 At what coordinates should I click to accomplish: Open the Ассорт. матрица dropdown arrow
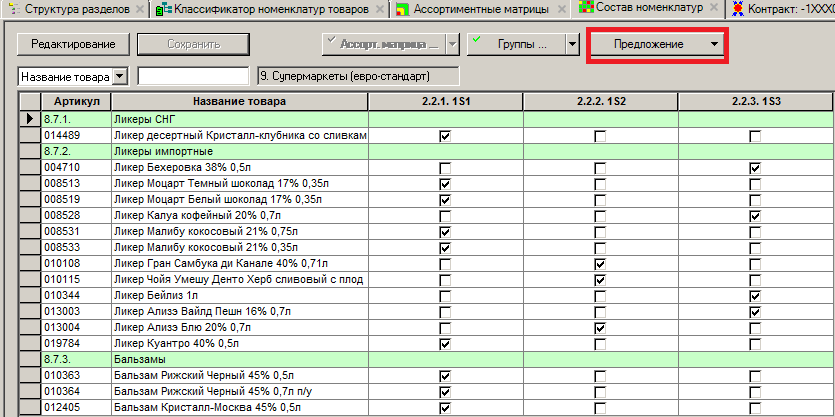452,45
